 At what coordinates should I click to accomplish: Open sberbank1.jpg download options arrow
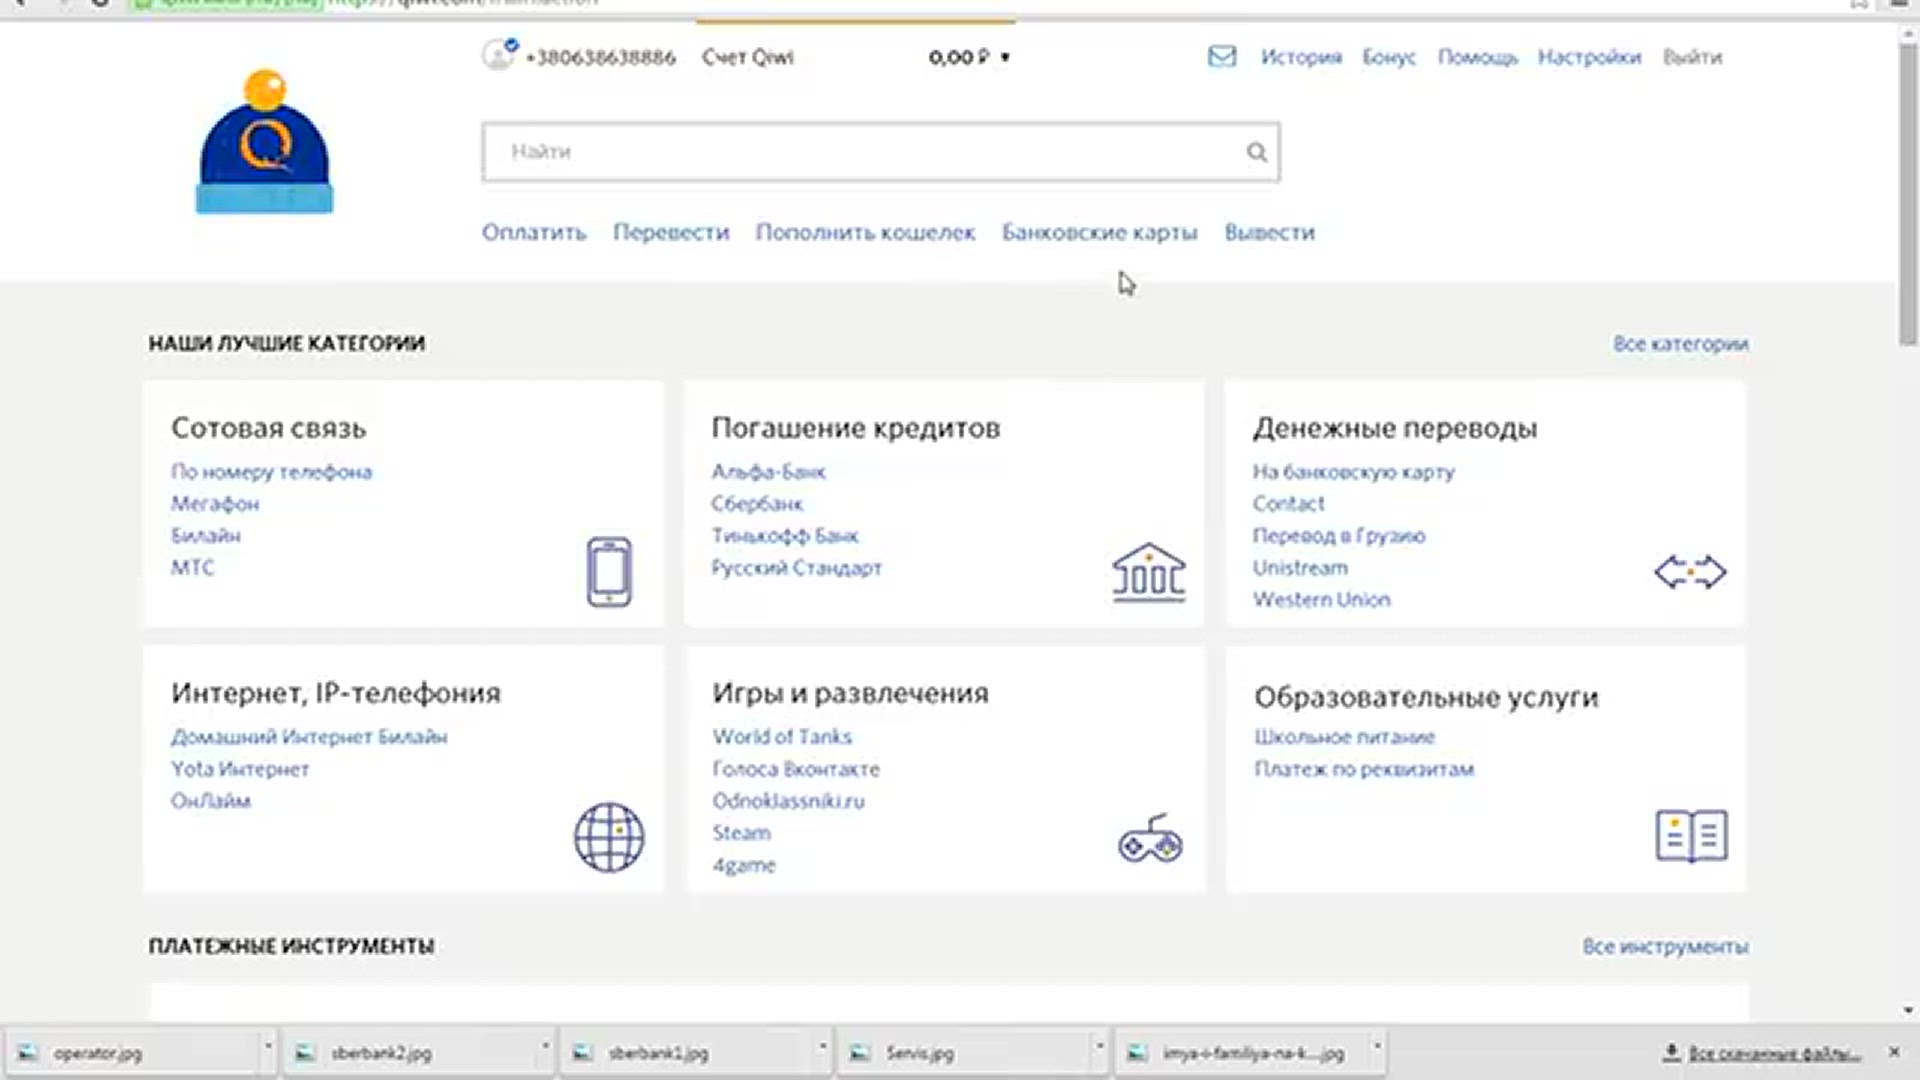tap(822, 1046)
